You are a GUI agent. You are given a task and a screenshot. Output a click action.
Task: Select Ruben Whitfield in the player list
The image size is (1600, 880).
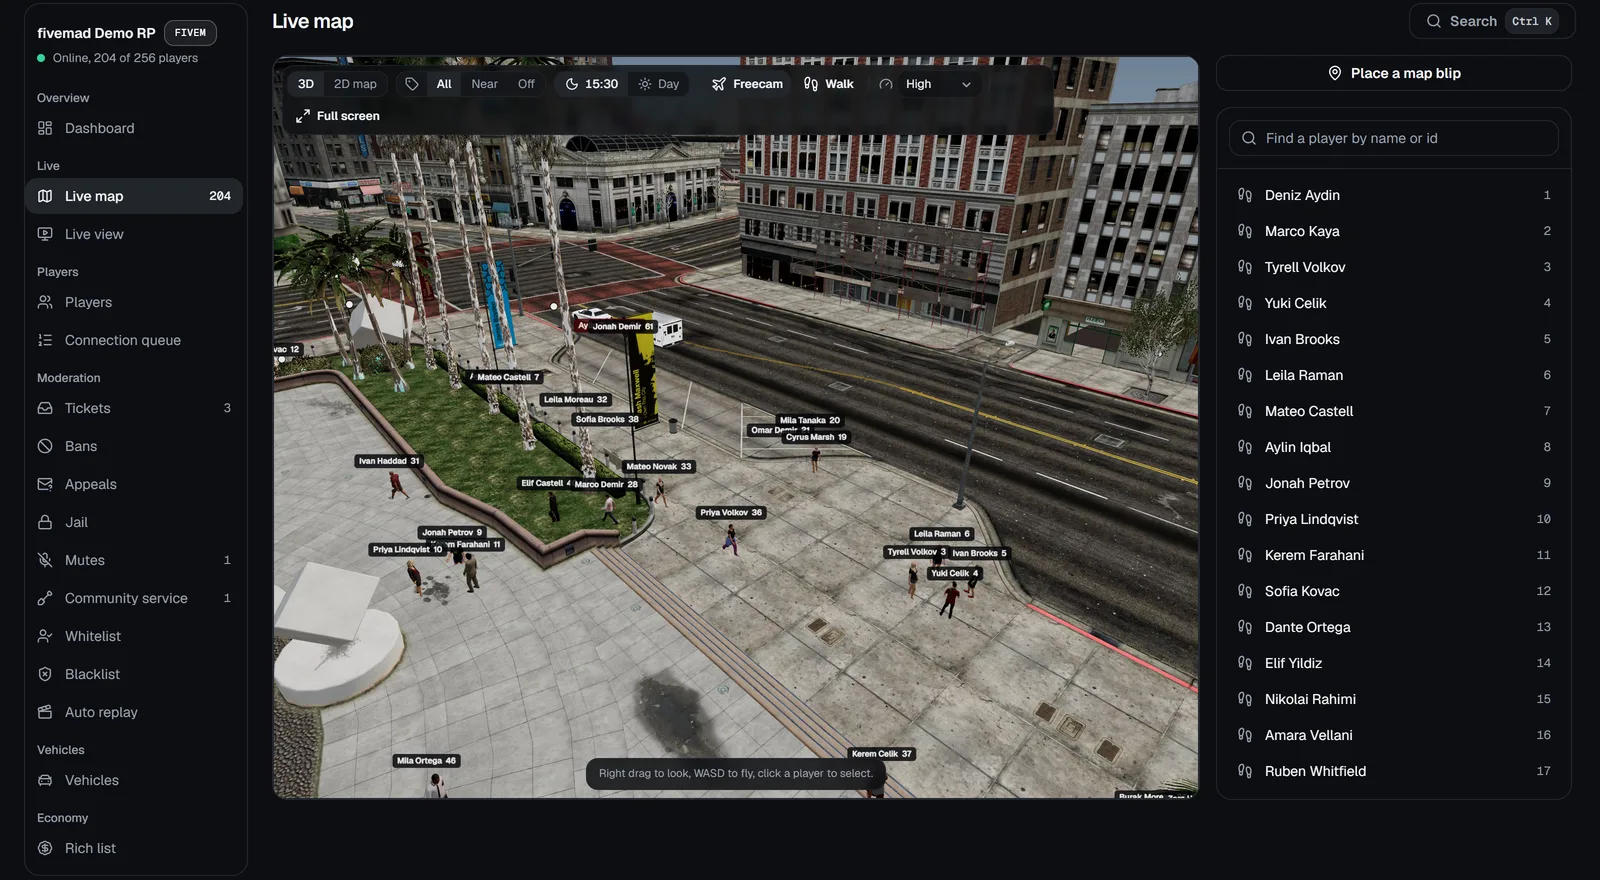coord(1394,771)
